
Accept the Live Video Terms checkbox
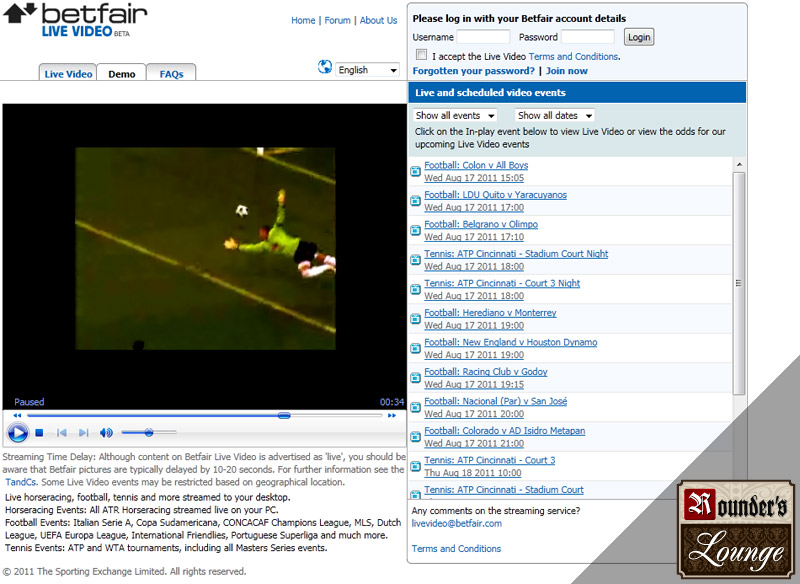click(x=421, y=55)
